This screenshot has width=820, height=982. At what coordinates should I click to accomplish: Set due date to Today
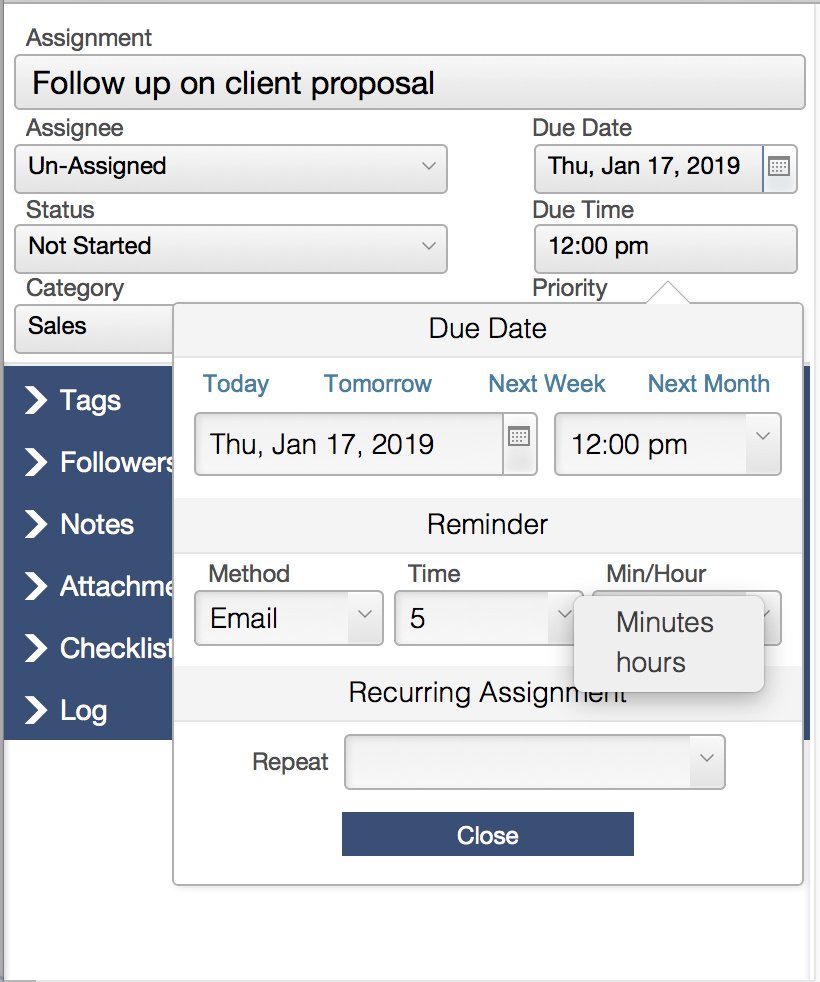tap(236, 384)
